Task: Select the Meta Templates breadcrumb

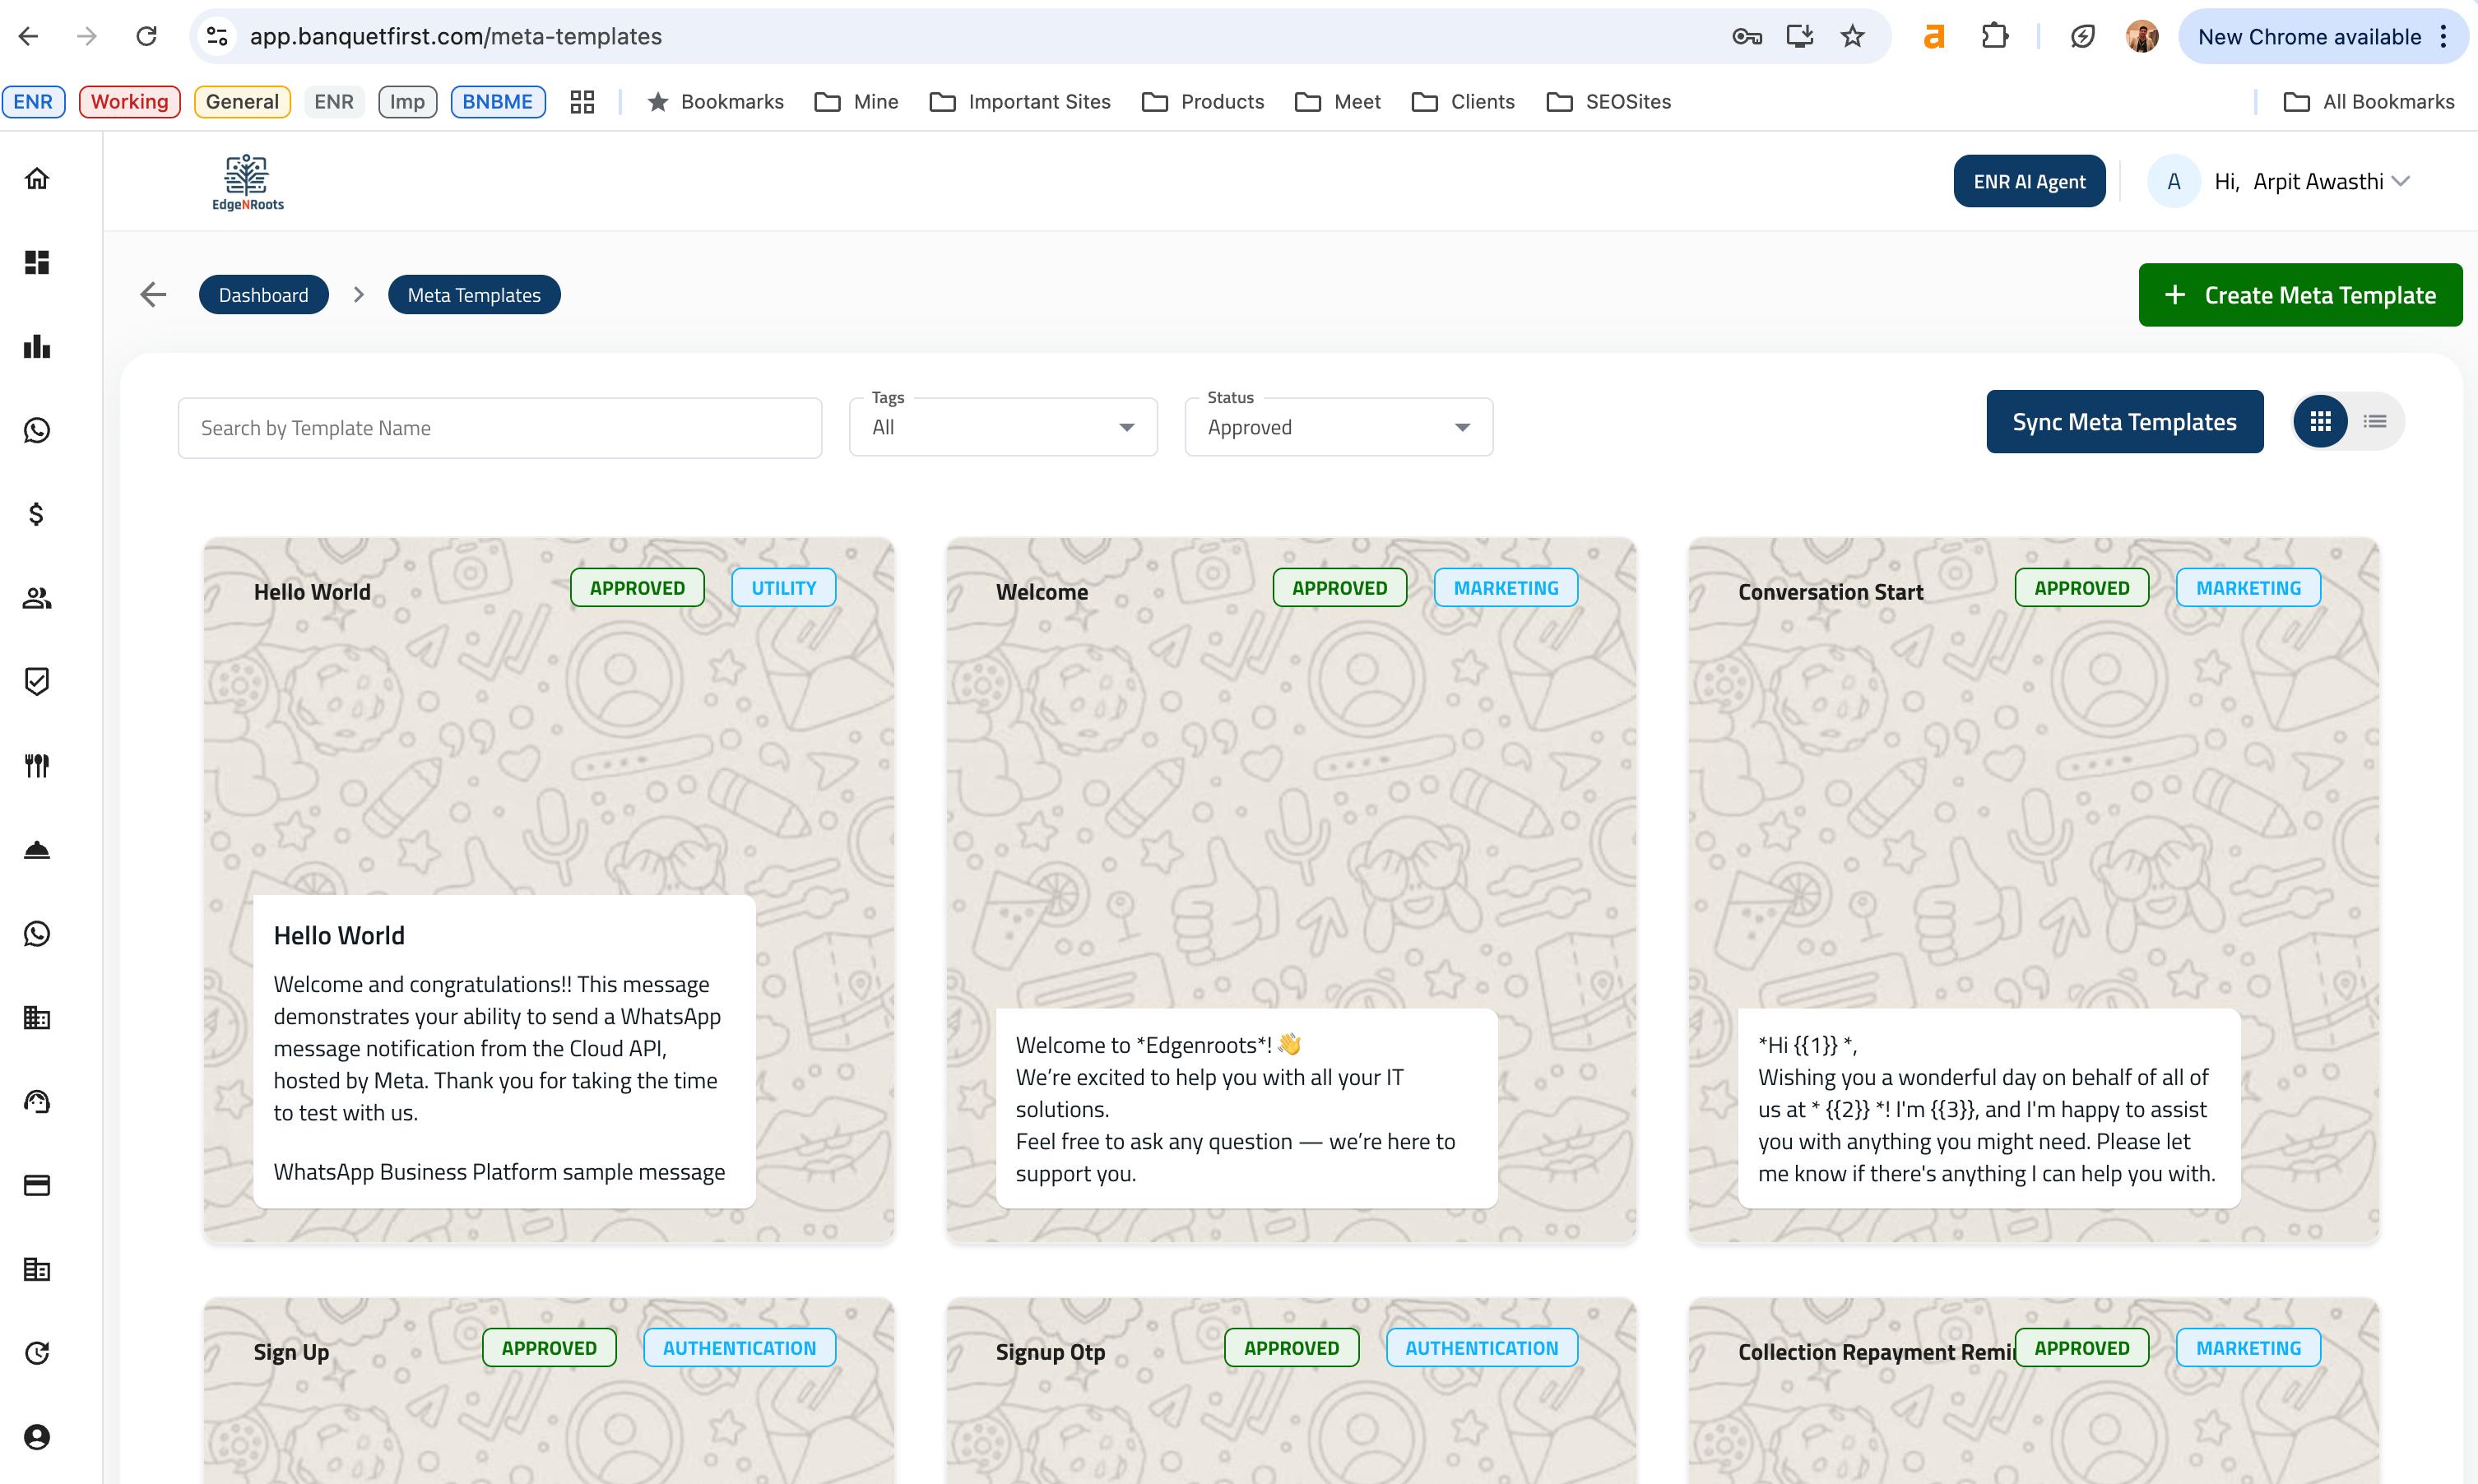Action: [474, 295]
